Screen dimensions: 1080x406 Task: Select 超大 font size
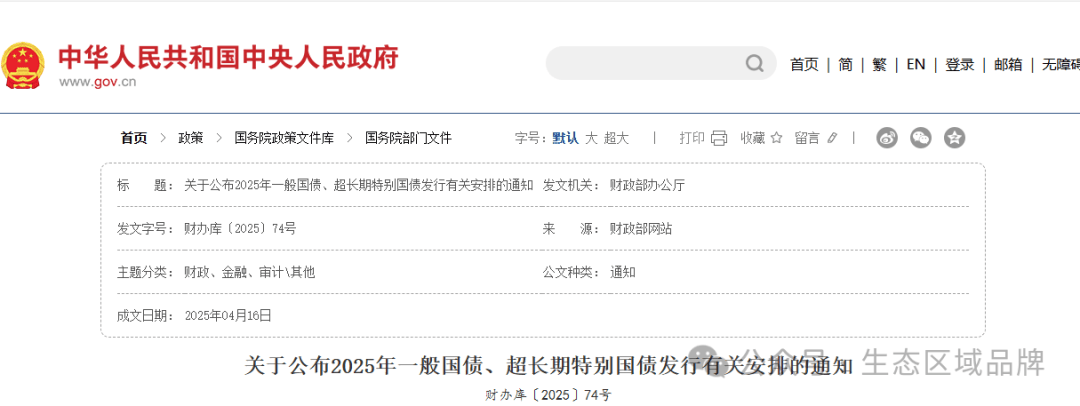616,138
